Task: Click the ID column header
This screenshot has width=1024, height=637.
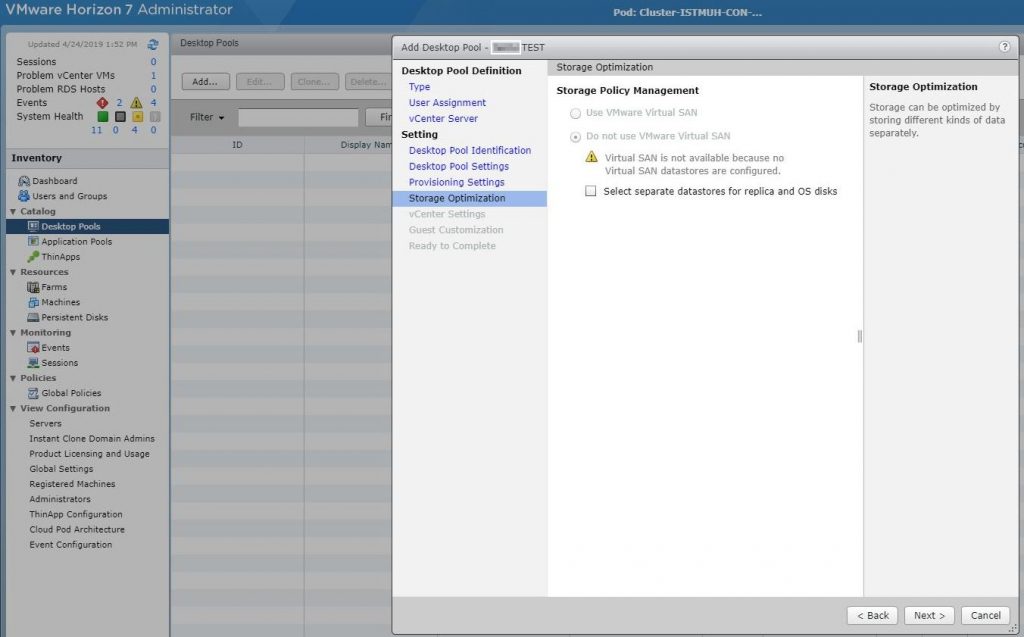Action: [x=237, y=144]
